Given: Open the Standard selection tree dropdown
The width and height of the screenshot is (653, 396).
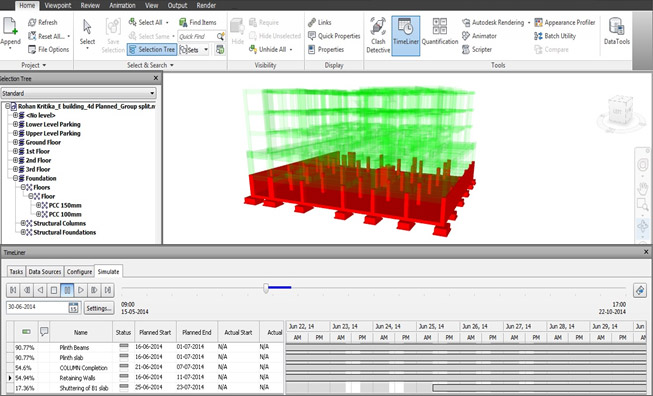Looking at the screenshot, I should pyautogui.click(x=79, y=93).
